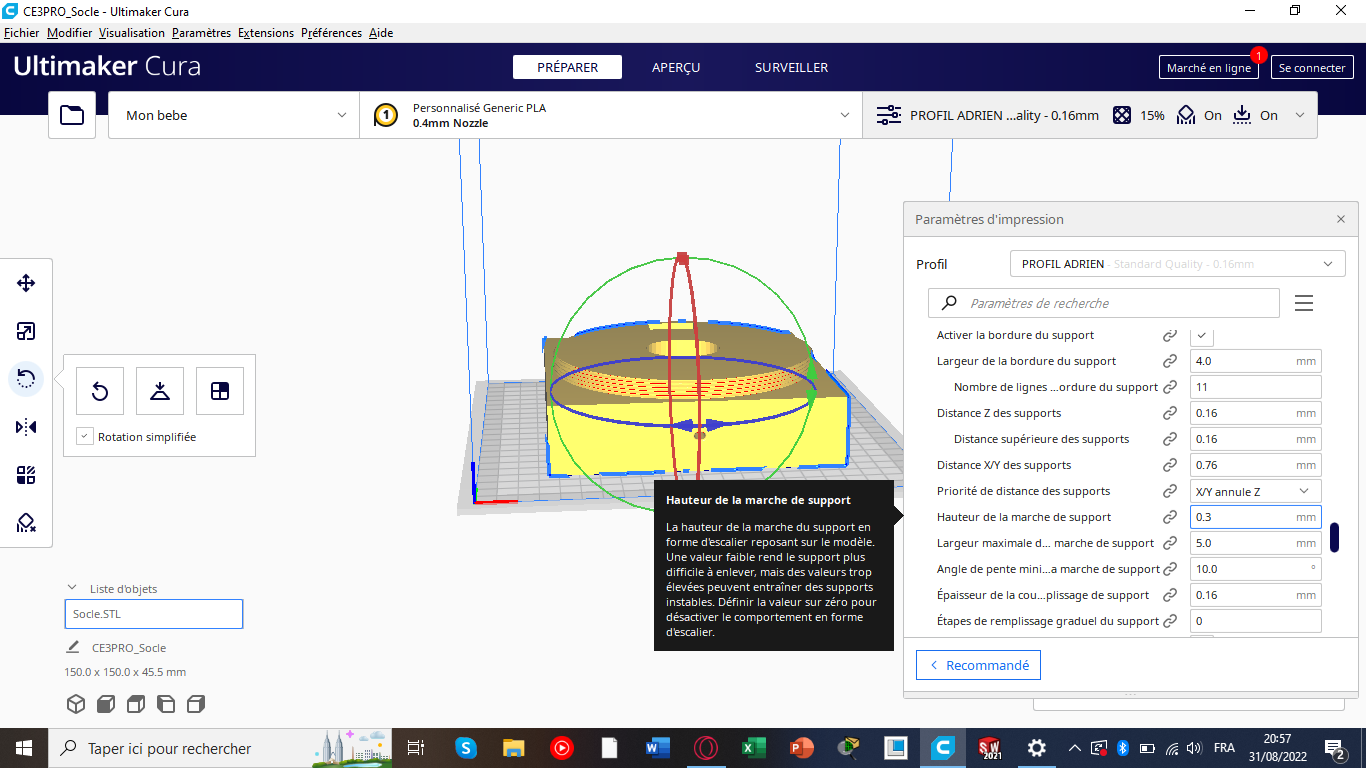
Task: Collapse the print settings summary chevron
Action: tap(1300, 115)
